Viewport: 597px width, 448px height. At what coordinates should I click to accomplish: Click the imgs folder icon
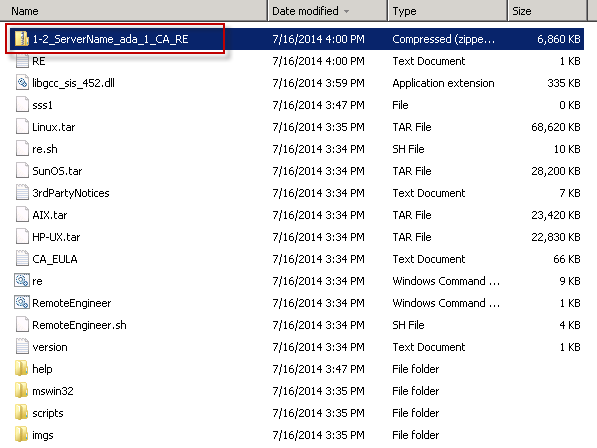coord(21,435)
